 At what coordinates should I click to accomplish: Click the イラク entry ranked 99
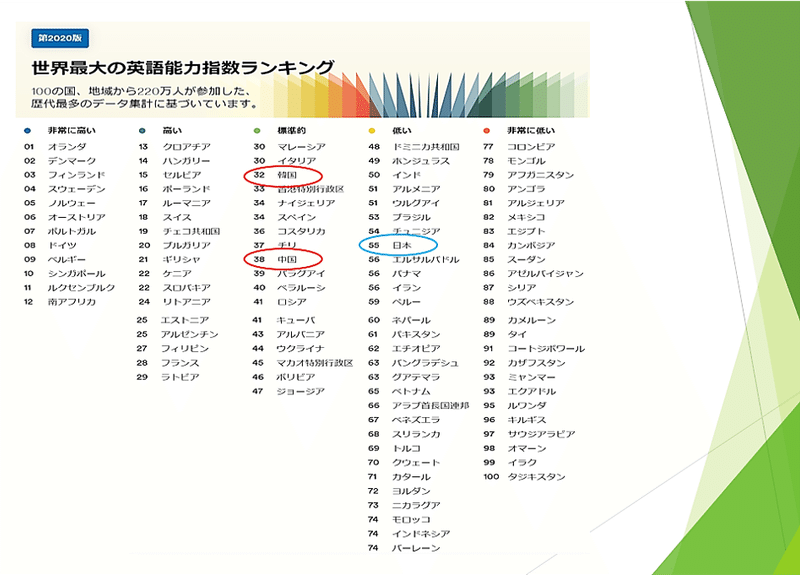click(x=522, y=462)
